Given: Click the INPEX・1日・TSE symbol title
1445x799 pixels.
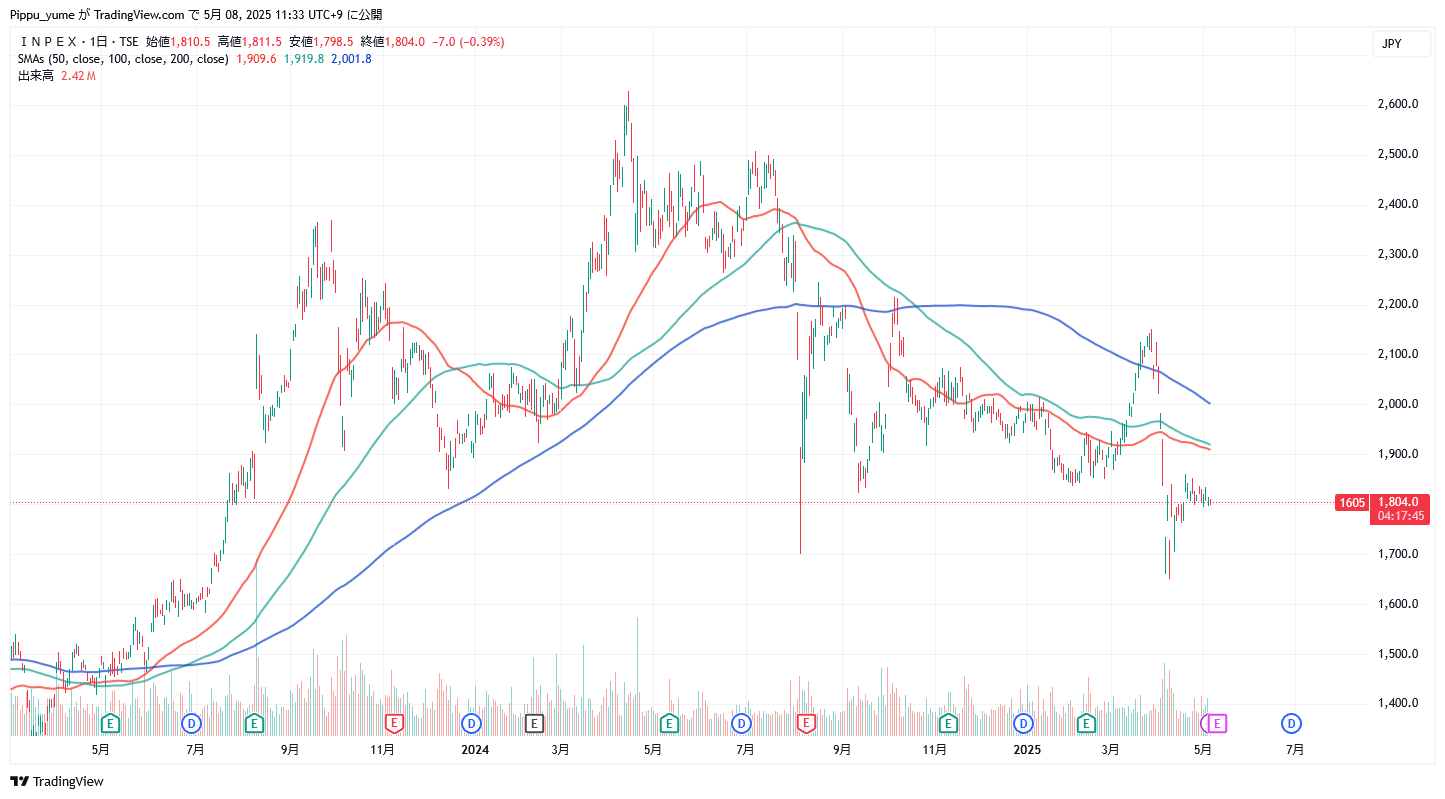Looking at the screenshot, I should [79, 42].
